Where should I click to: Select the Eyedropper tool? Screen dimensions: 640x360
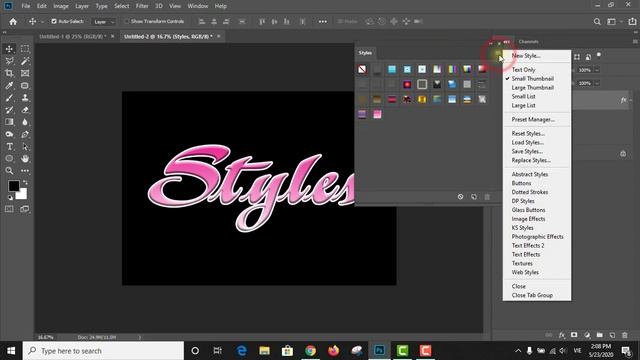click(x=9, y=86)
